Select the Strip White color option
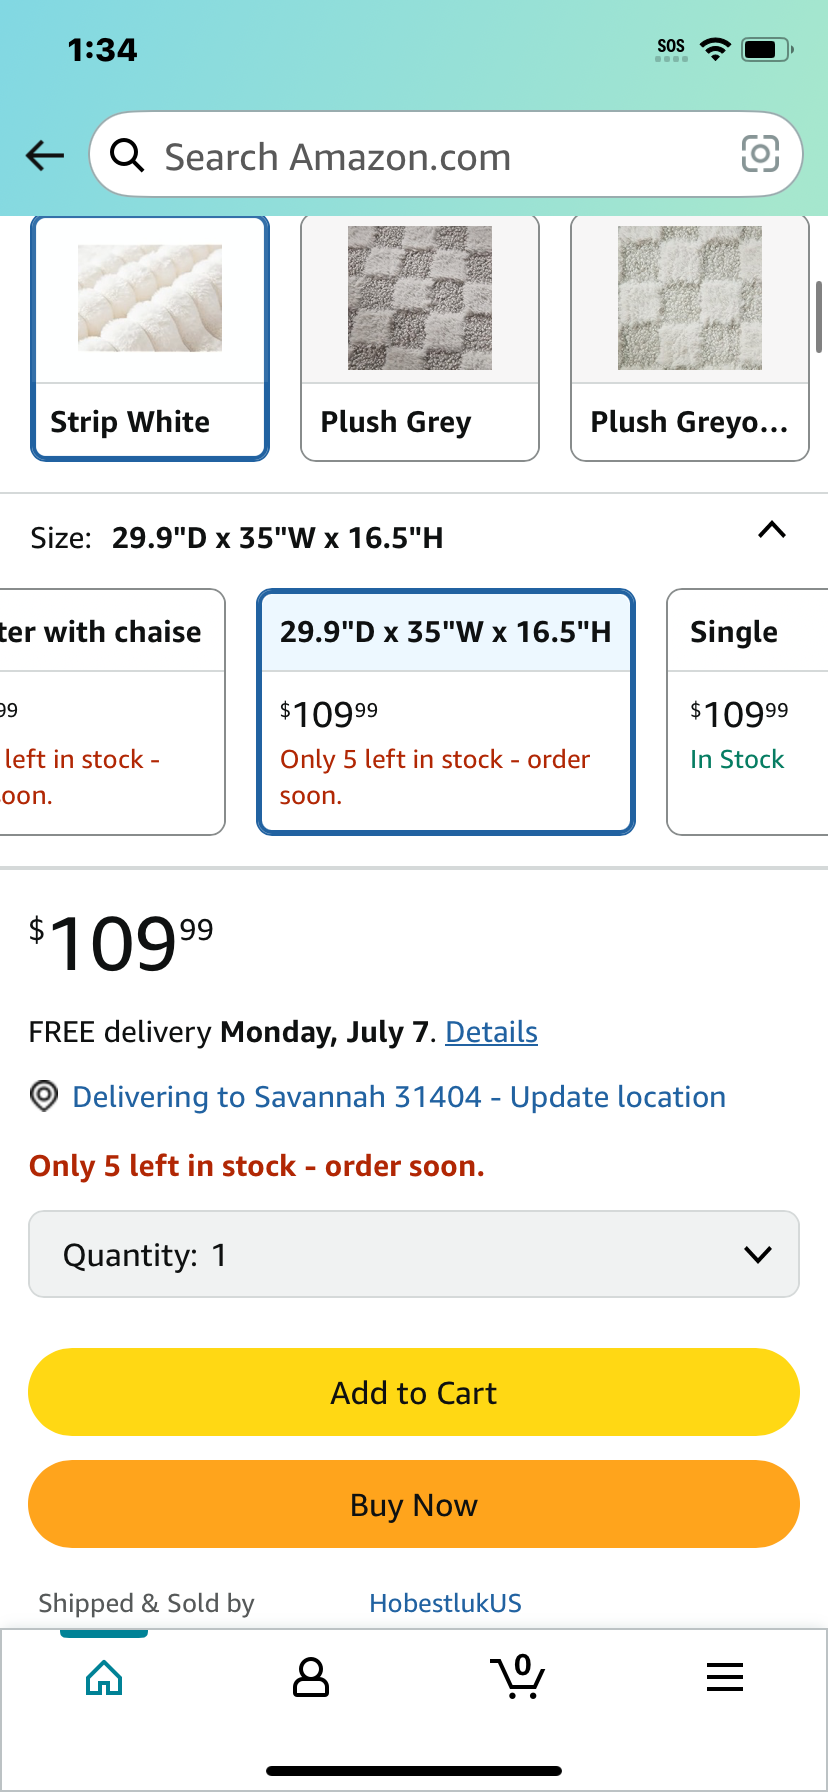This screenshot has height=1792, width=828. pos(150,338)
